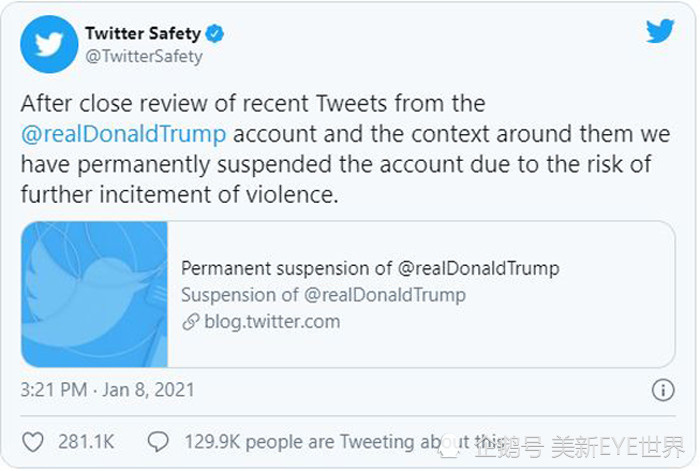This screenshot has width=700, height=471.
Task: Click the card title "Permanent suspension of @realDonaldTrump"
Action: point(370,268)
